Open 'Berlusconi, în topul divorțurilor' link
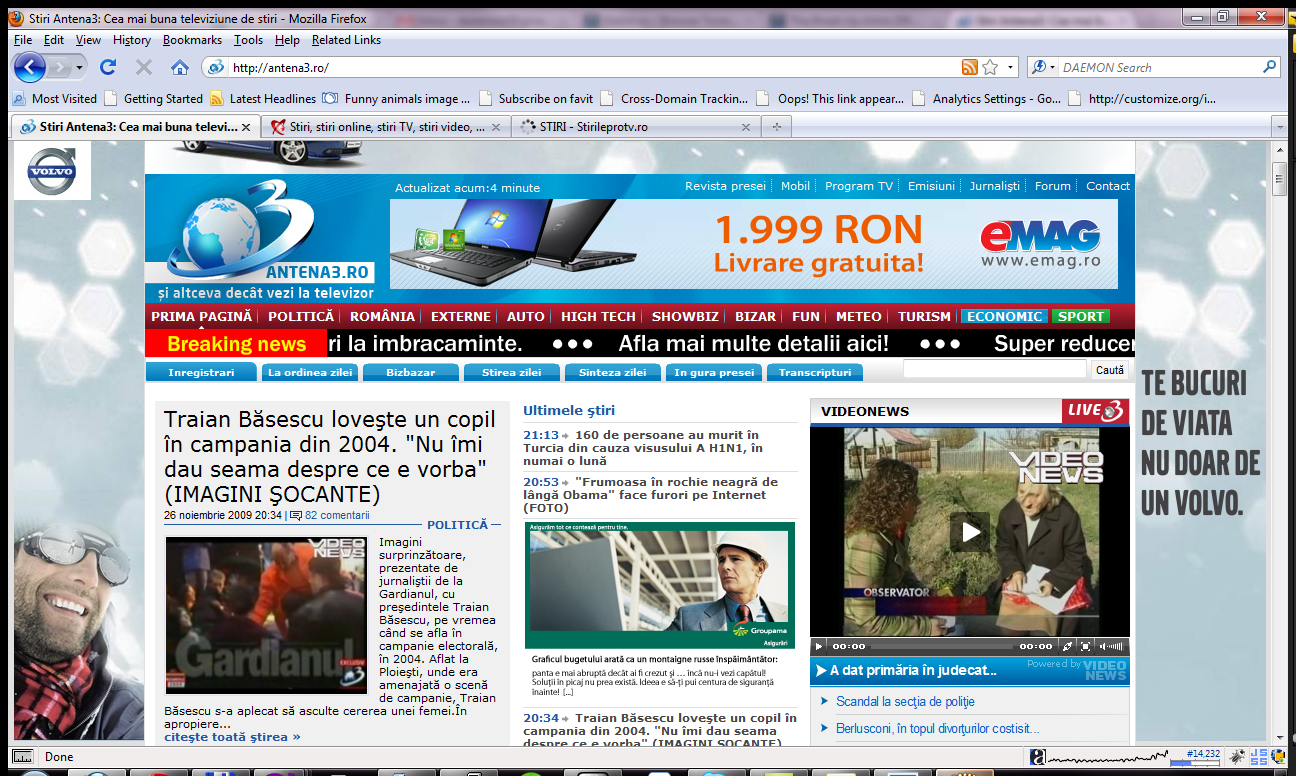The width and height of the screenshot is (1296, 776). 937,728
